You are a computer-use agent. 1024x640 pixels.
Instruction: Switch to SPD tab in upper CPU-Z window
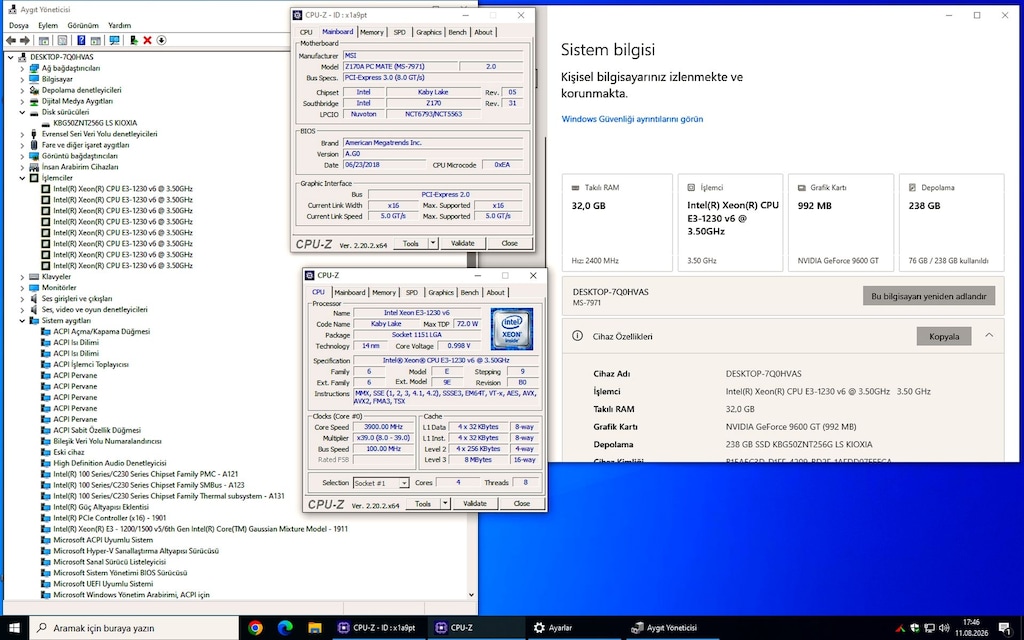coord(399,32)
